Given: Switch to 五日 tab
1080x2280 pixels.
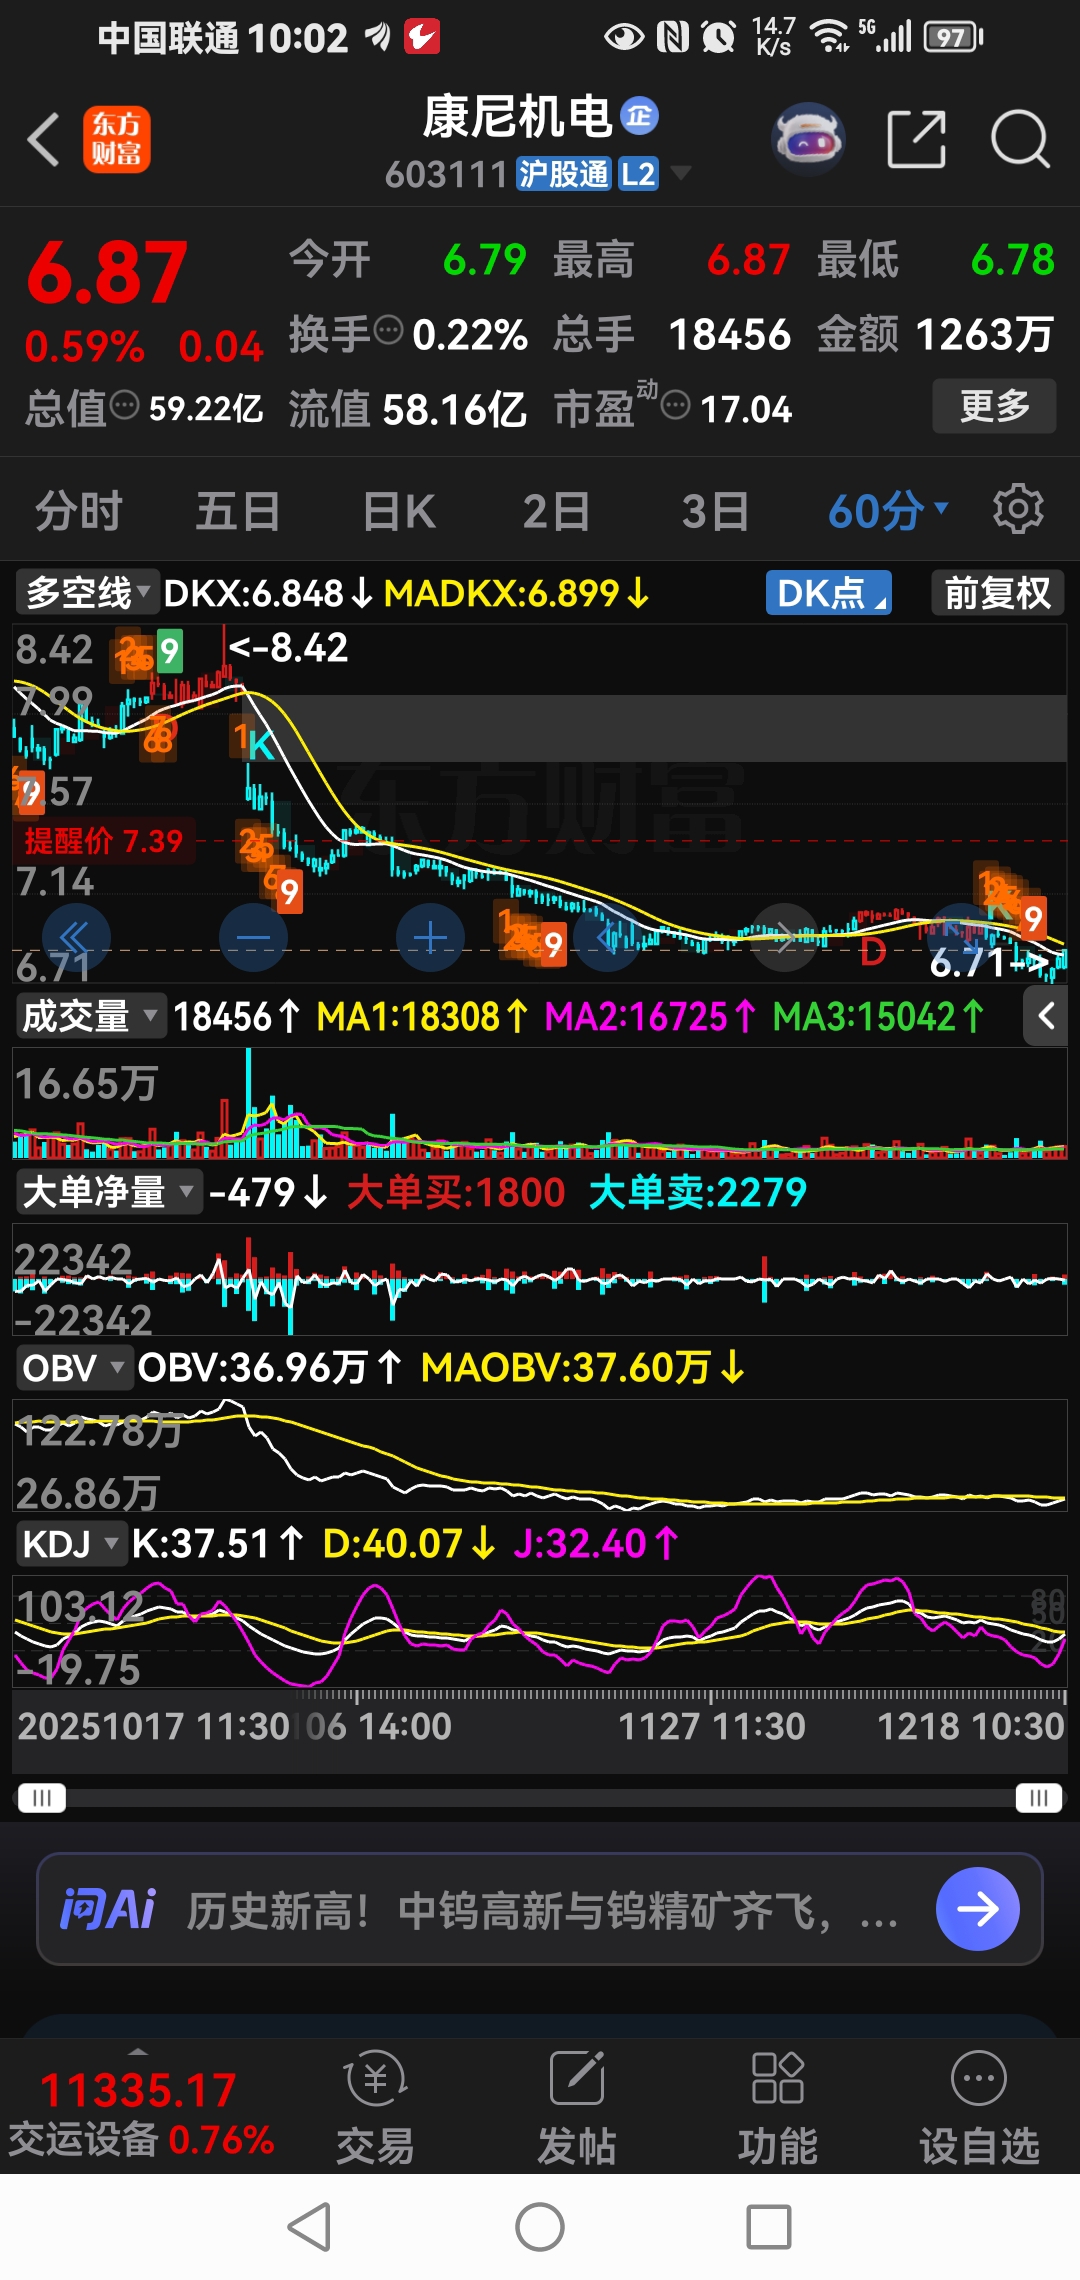Looking at the screenshot, I should point(238,511).
